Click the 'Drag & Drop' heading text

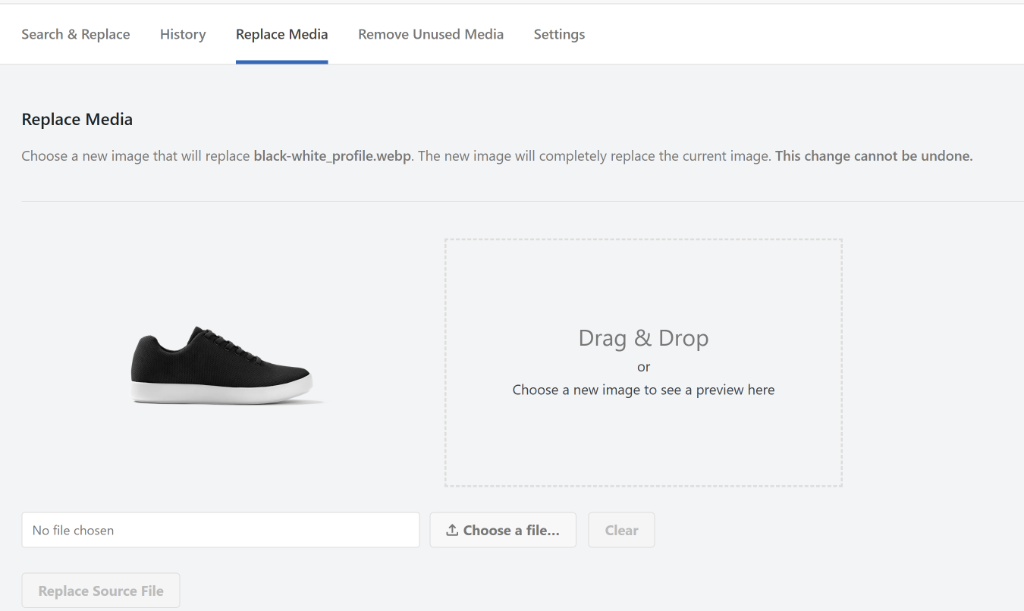(x=643, y=338)
